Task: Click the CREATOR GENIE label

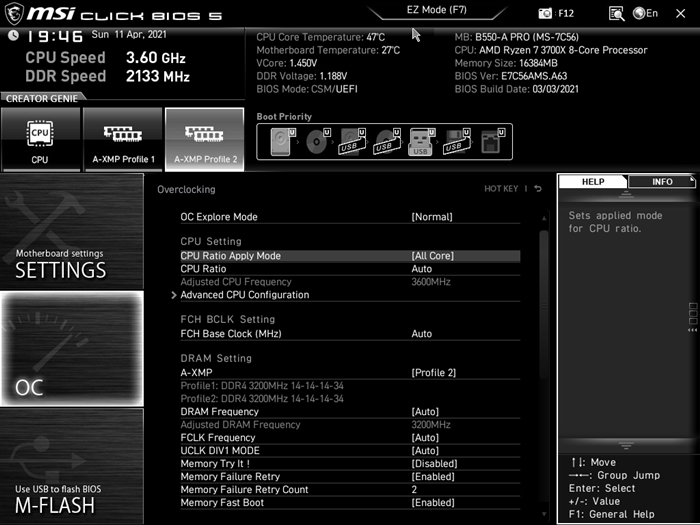Action: coord(42,99)
